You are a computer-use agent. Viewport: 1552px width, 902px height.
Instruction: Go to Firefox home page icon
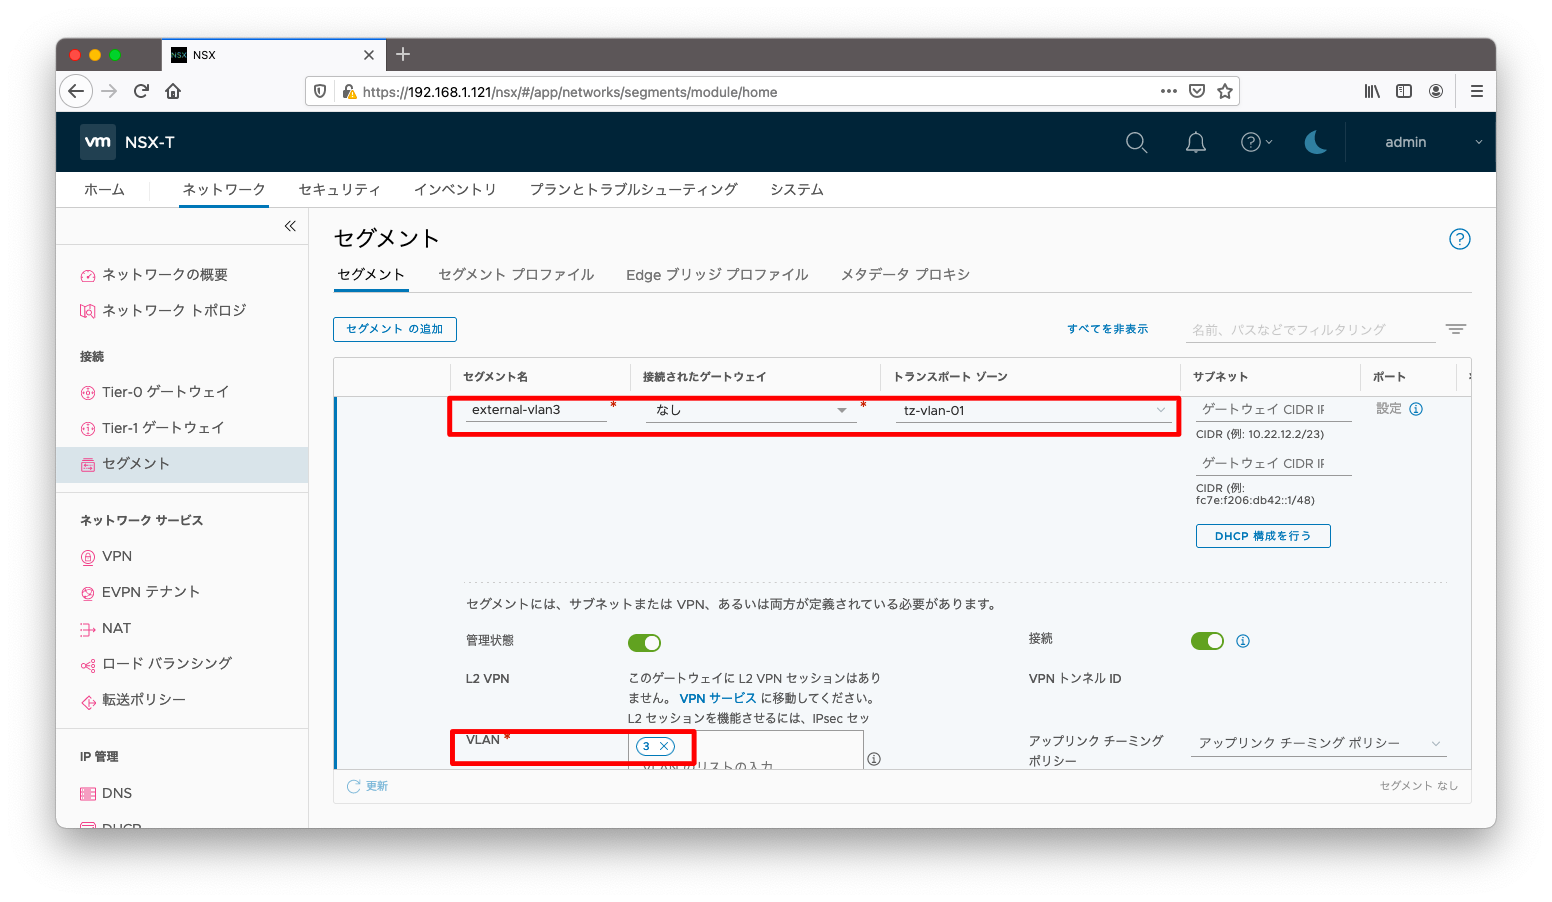point(173,91)
